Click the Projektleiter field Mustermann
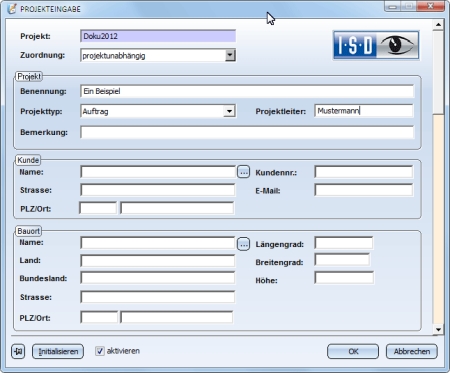 364,111
